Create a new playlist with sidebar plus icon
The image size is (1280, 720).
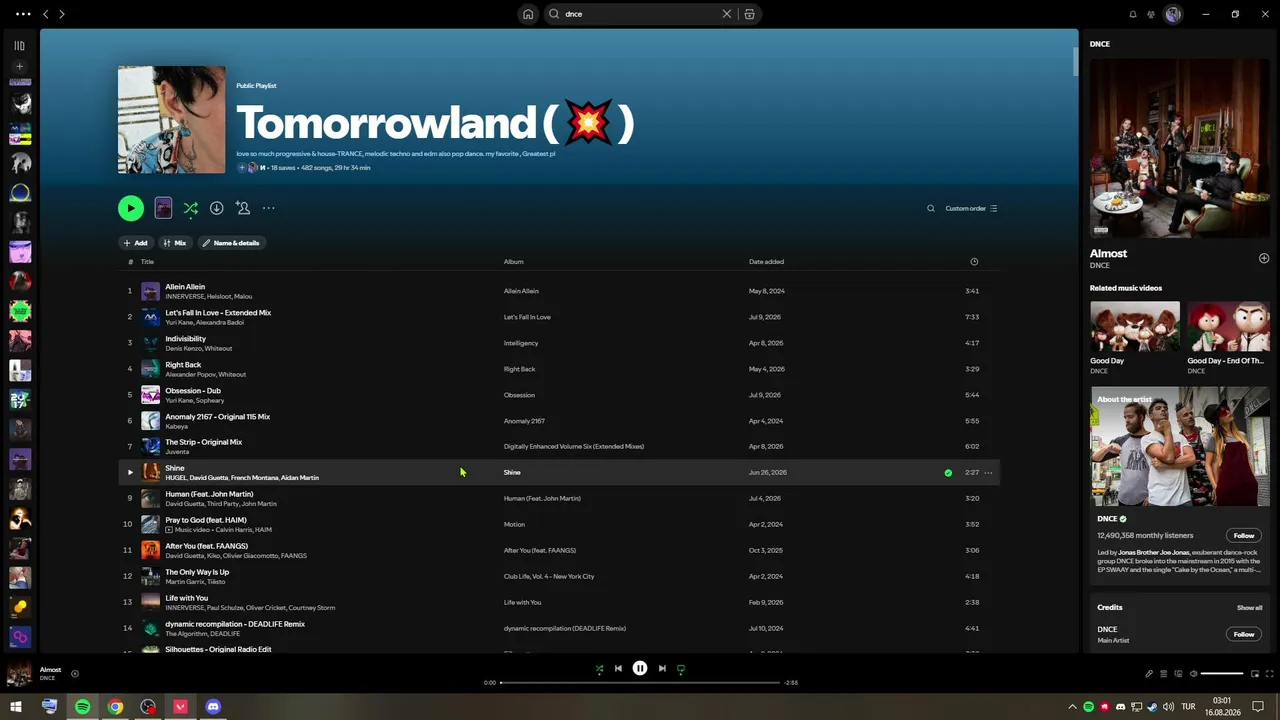[19, 67]
